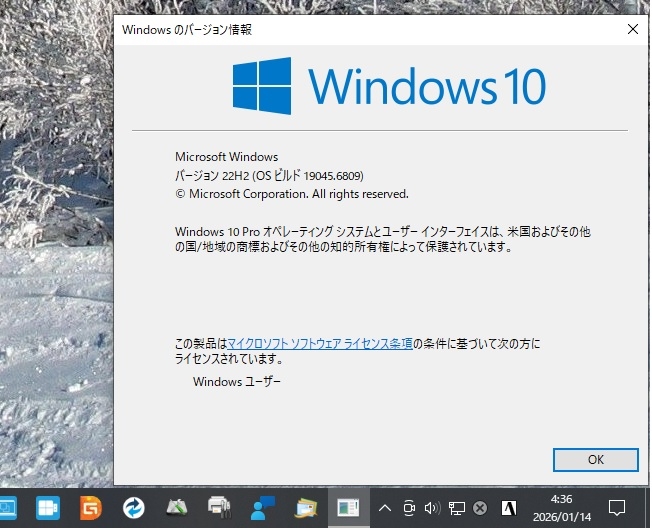Open the camera Meet Now tray icon
This screenshot has width=652, height=531.
(409, 508)
